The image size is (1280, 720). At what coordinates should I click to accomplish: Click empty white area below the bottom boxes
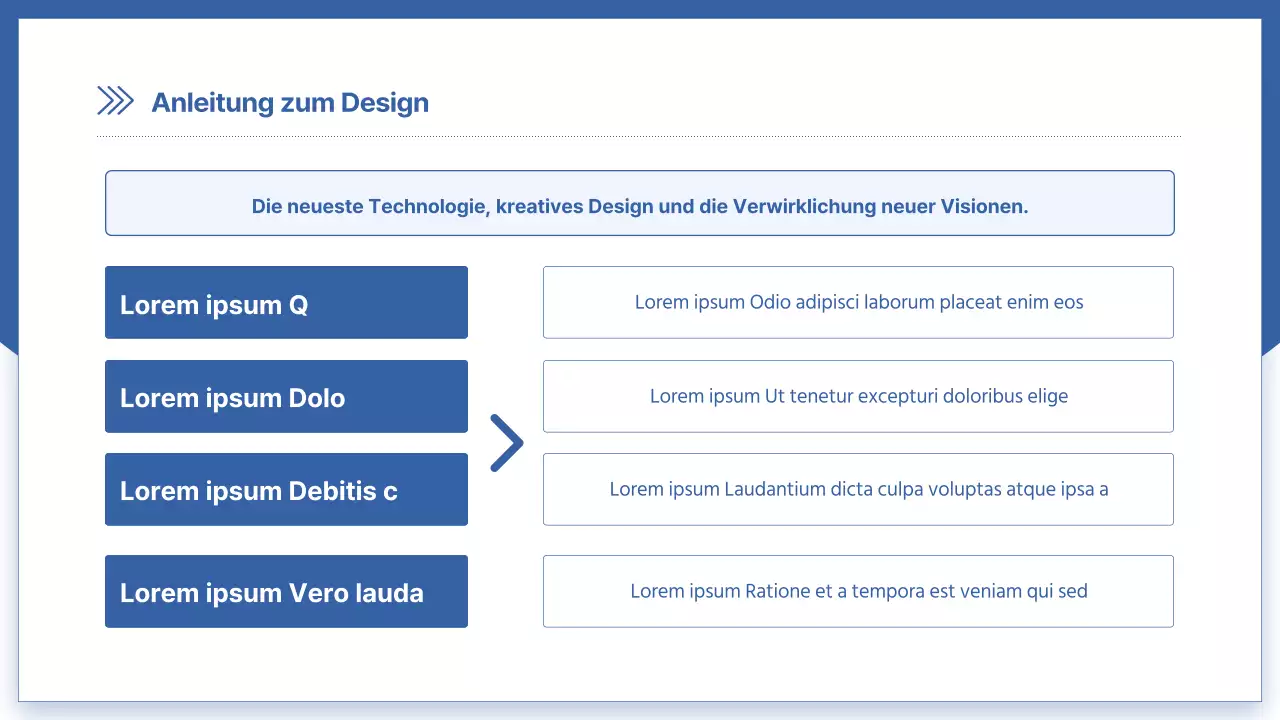point(640,664)
